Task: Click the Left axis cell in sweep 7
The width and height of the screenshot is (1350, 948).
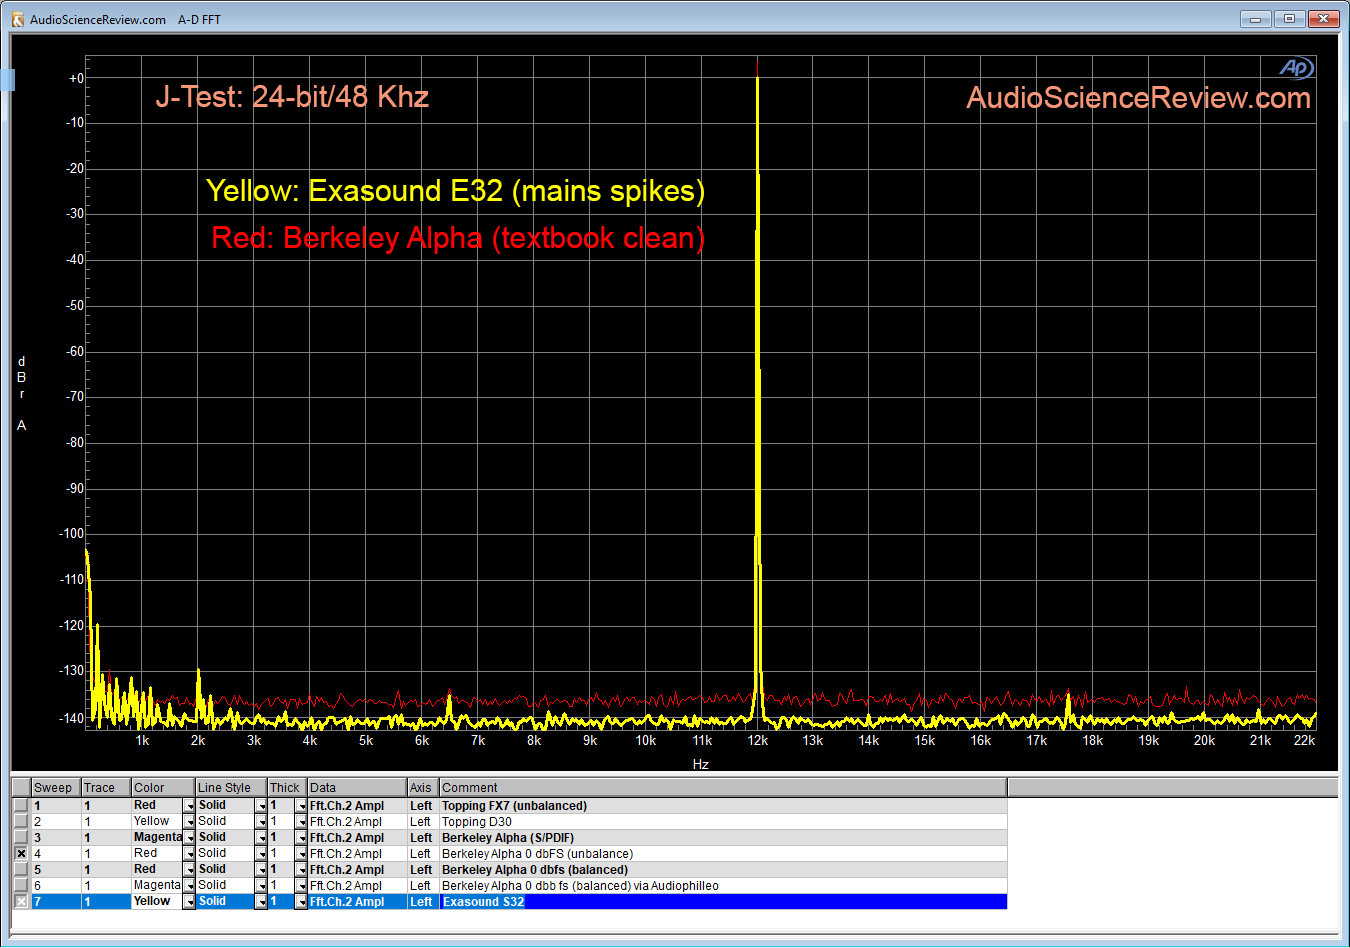Action: [x=423, y=902]
